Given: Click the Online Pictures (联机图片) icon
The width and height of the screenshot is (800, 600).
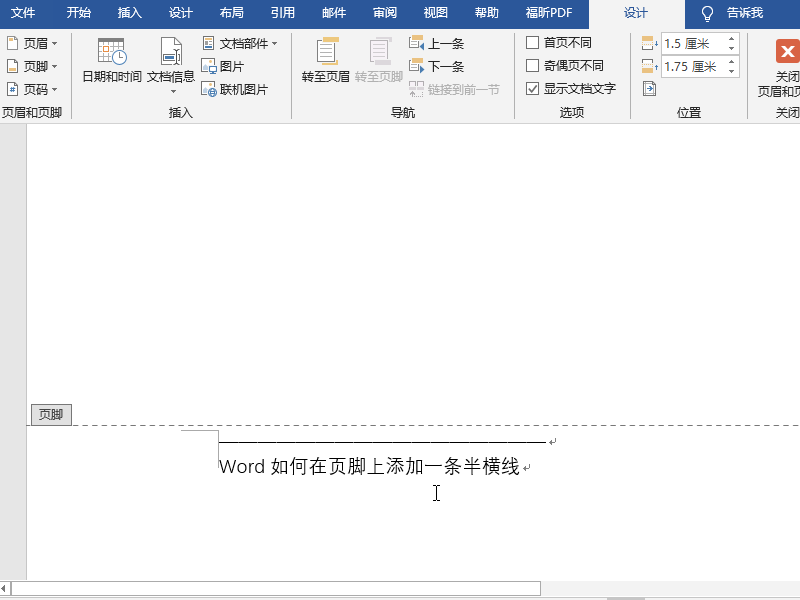Looking at the screenshot, I should click(209, 89).
